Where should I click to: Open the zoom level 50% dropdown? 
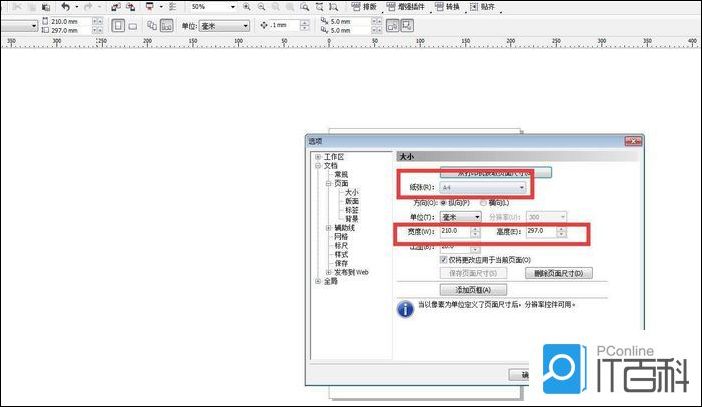click(233, 7)
